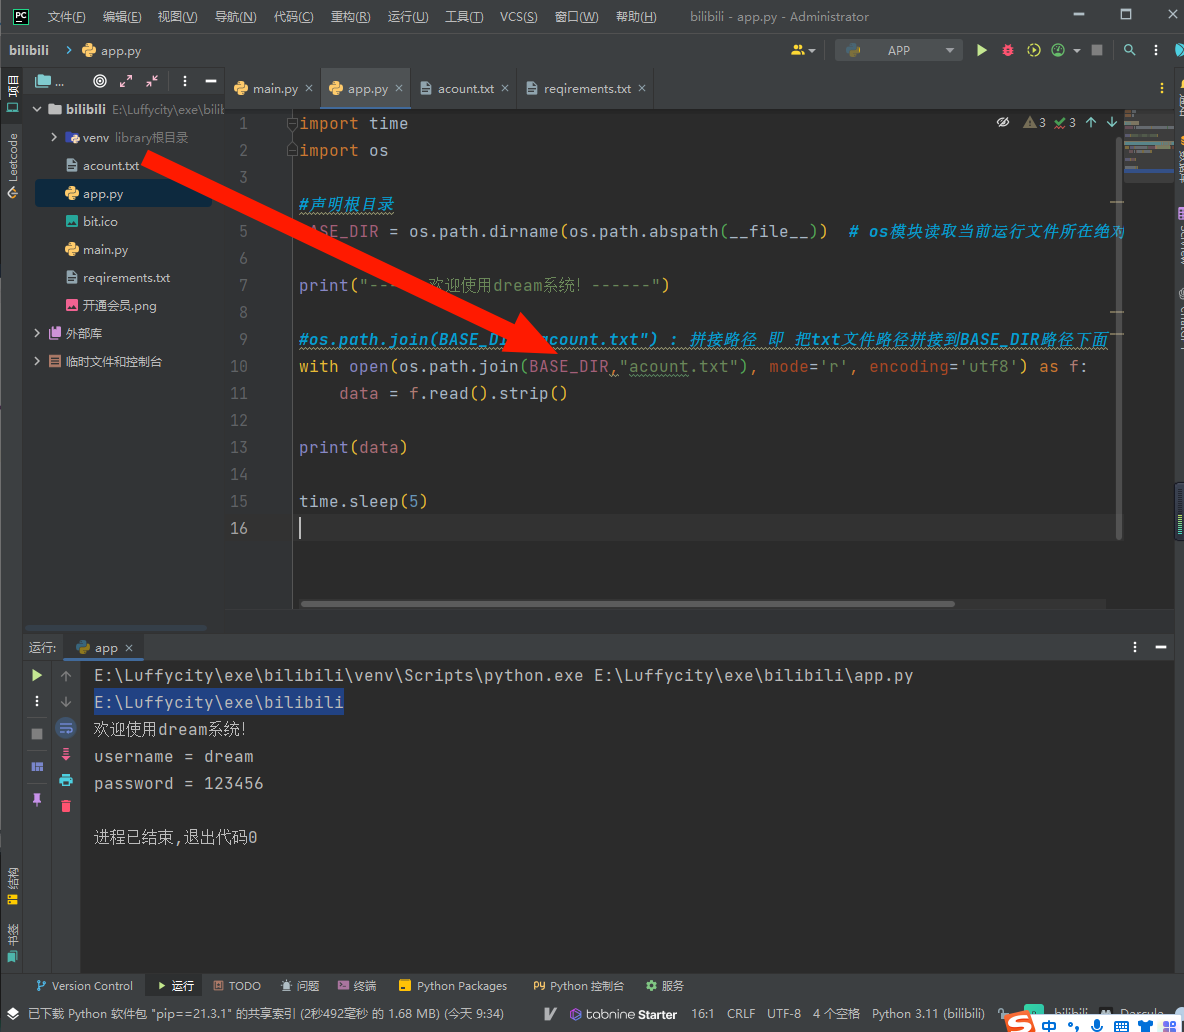Open Search Everywhere magnifier icon

click(1129, 50)
